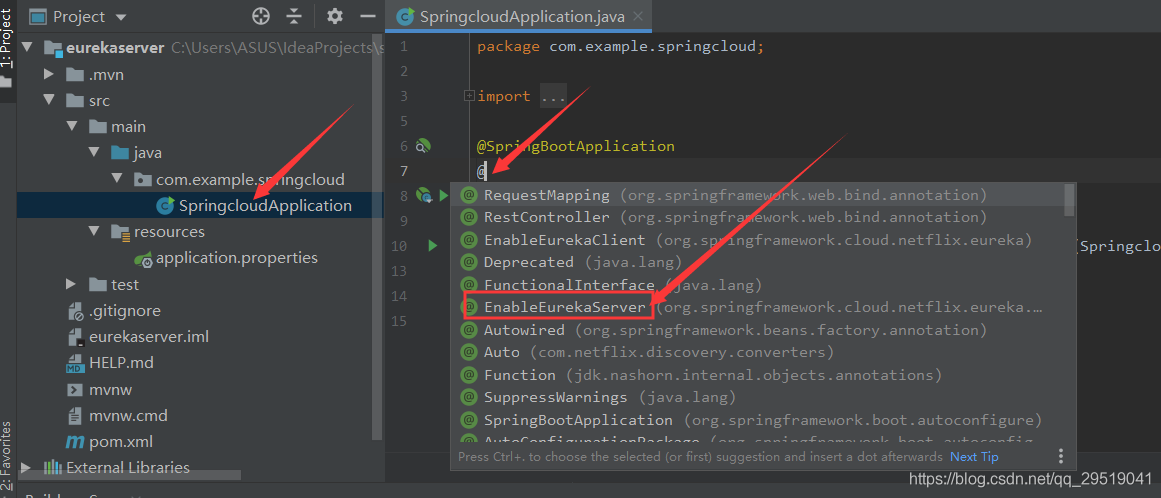Open the completion popup three-dot options
This screenshot has width=1161, height=498.
tap(1061, 456)
